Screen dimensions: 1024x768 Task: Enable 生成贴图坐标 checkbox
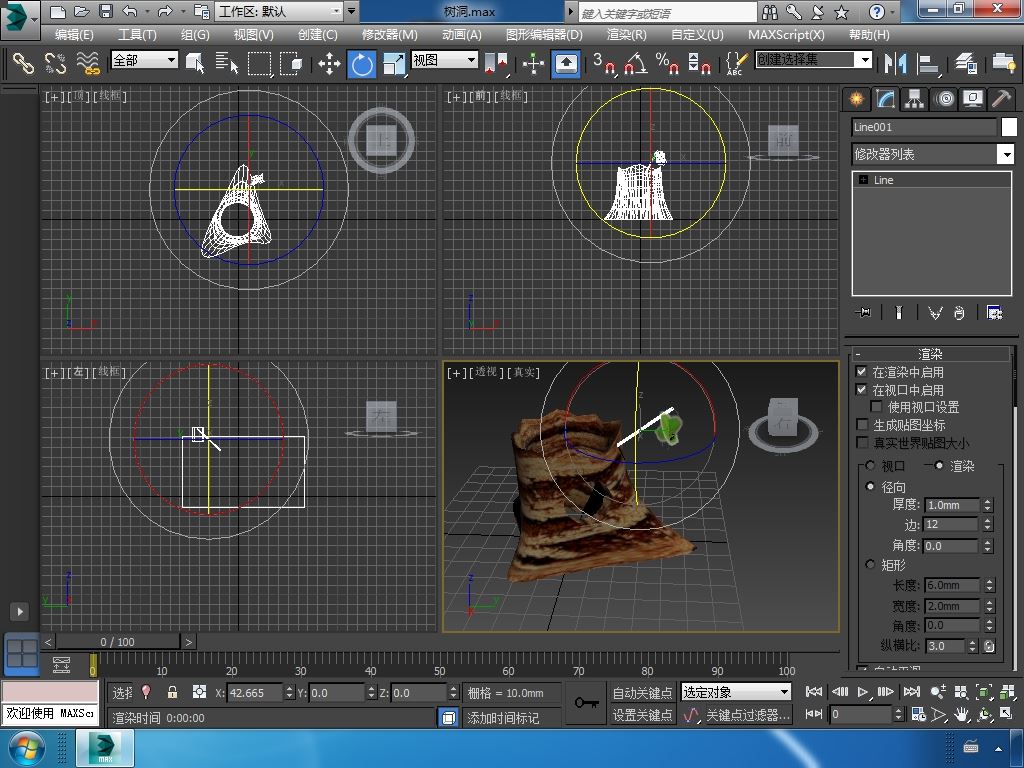[x=862, y=425]
